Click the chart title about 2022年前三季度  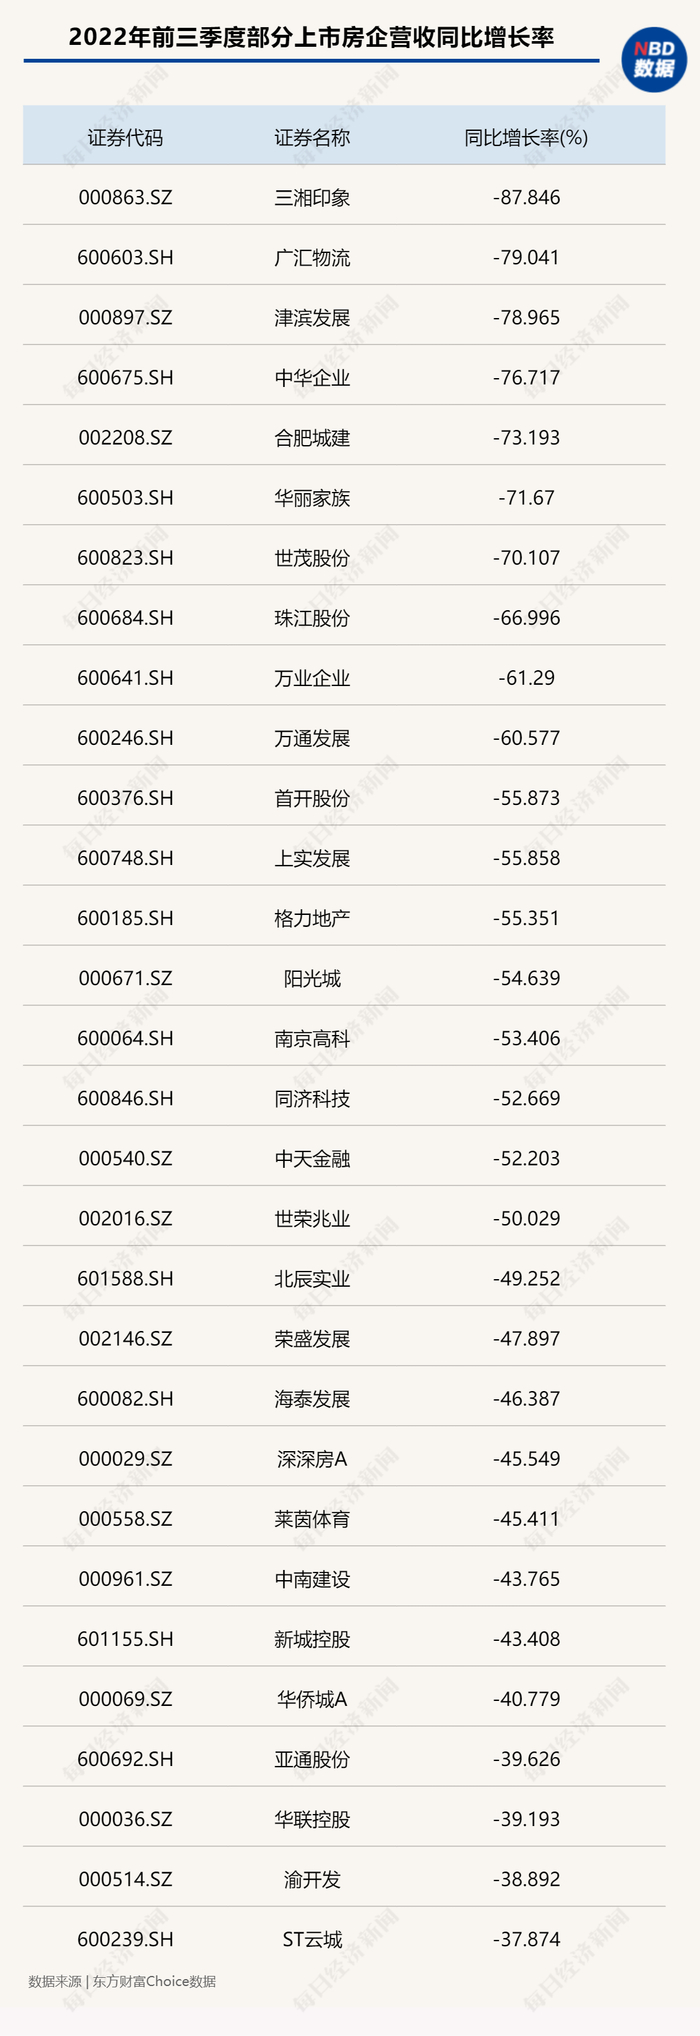click(x=311, y=38)
